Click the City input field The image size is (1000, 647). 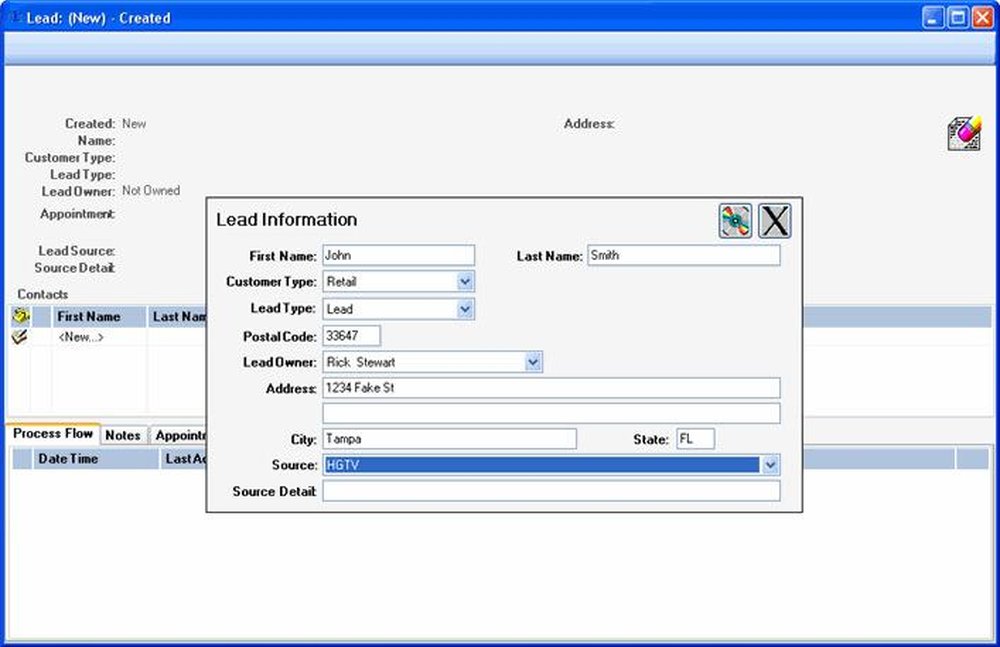(450, 439)
